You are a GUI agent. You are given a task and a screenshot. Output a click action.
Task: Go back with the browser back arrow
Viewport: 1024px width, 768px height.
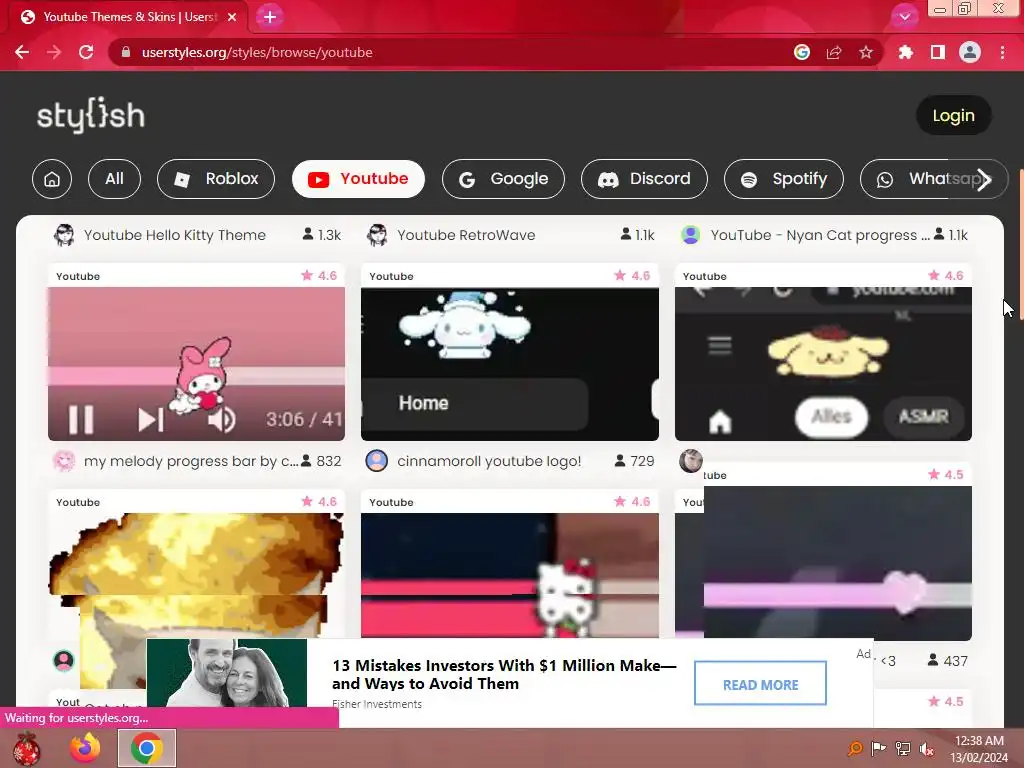point(22,52)
